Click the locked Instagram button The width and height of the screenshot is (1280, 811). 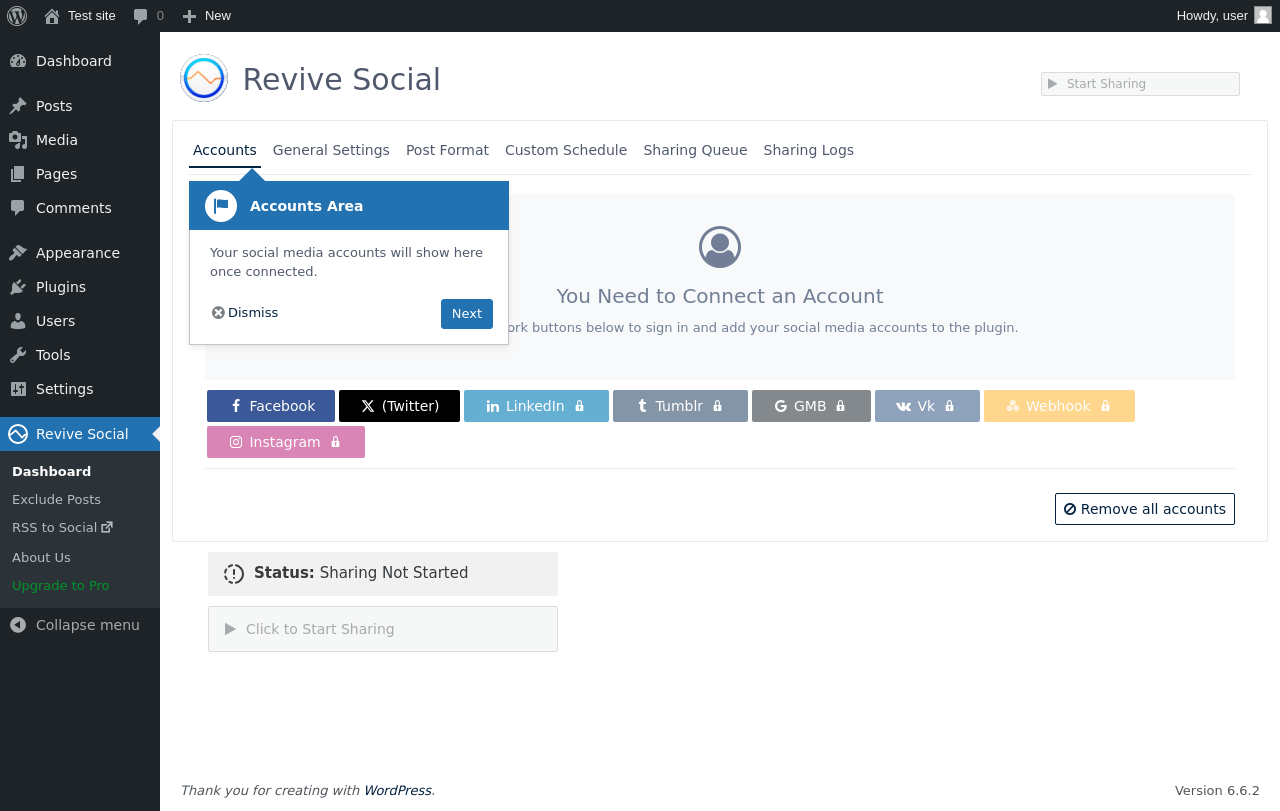point(286,442)
